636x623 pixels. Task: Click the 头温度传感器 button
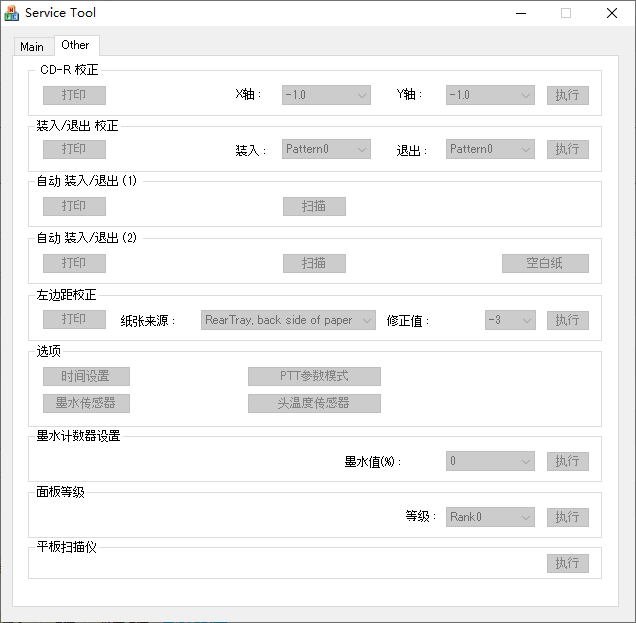coord(314,403)
